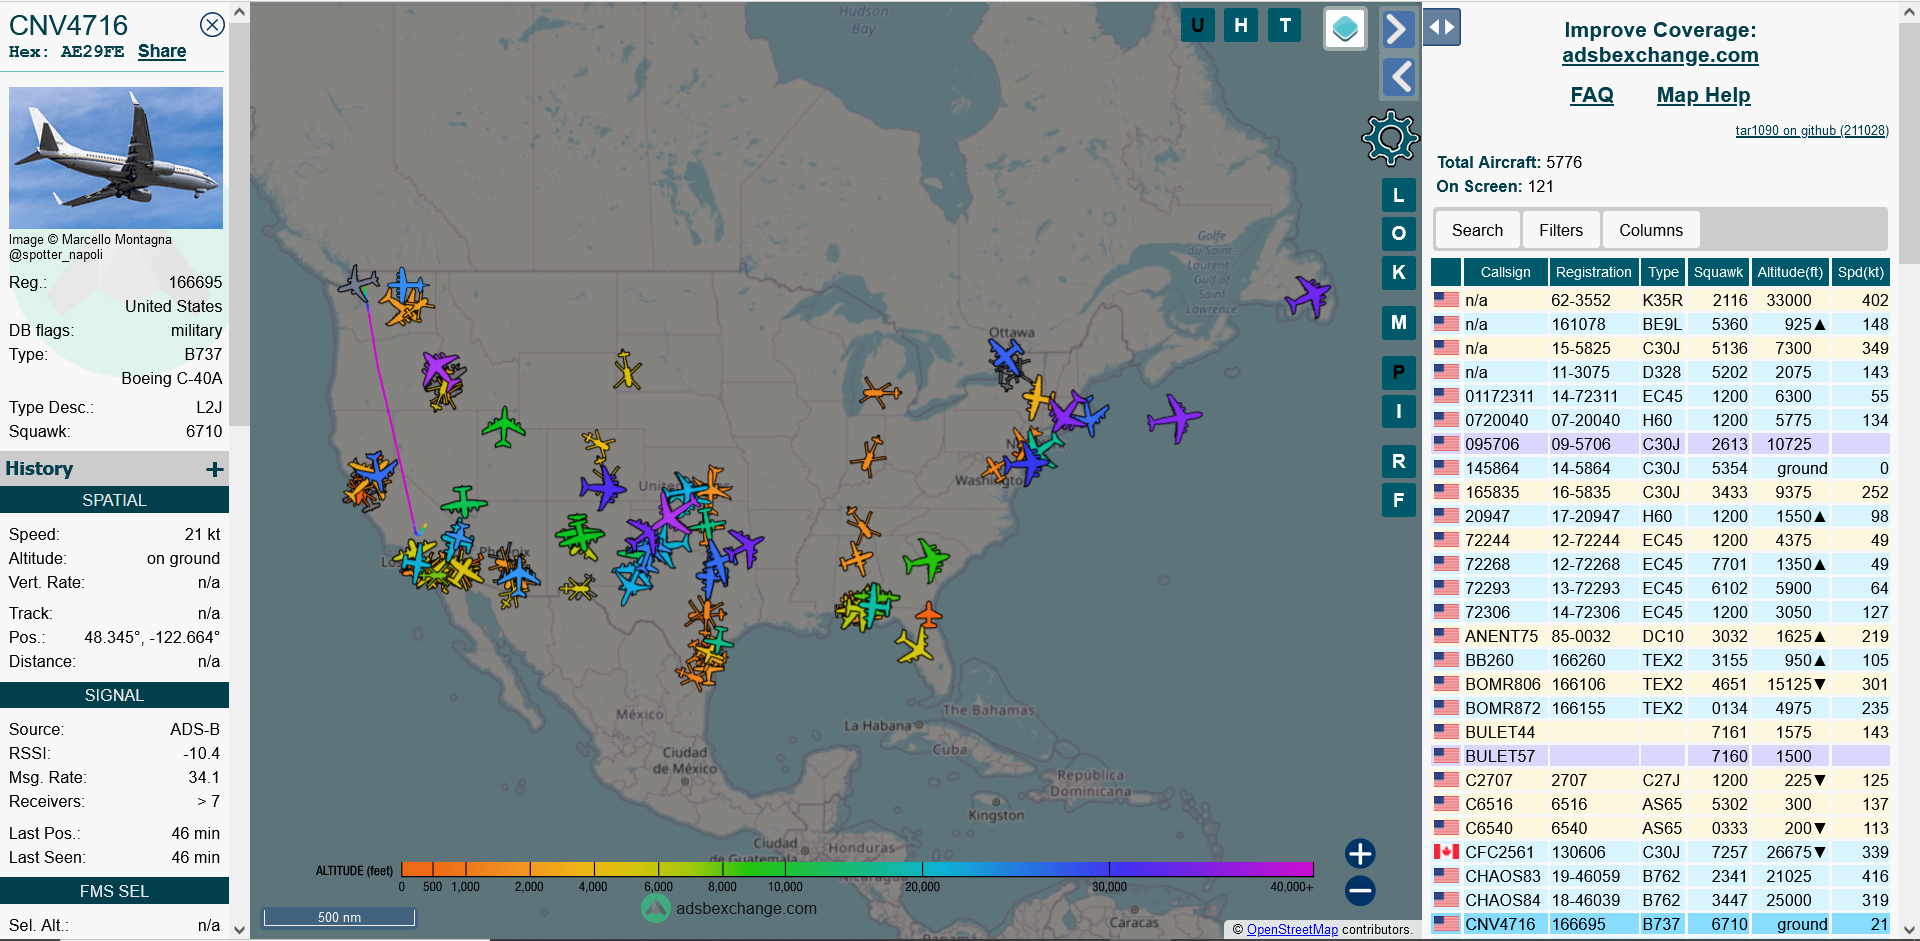Toggle the L labels button

pos(1398,195)
